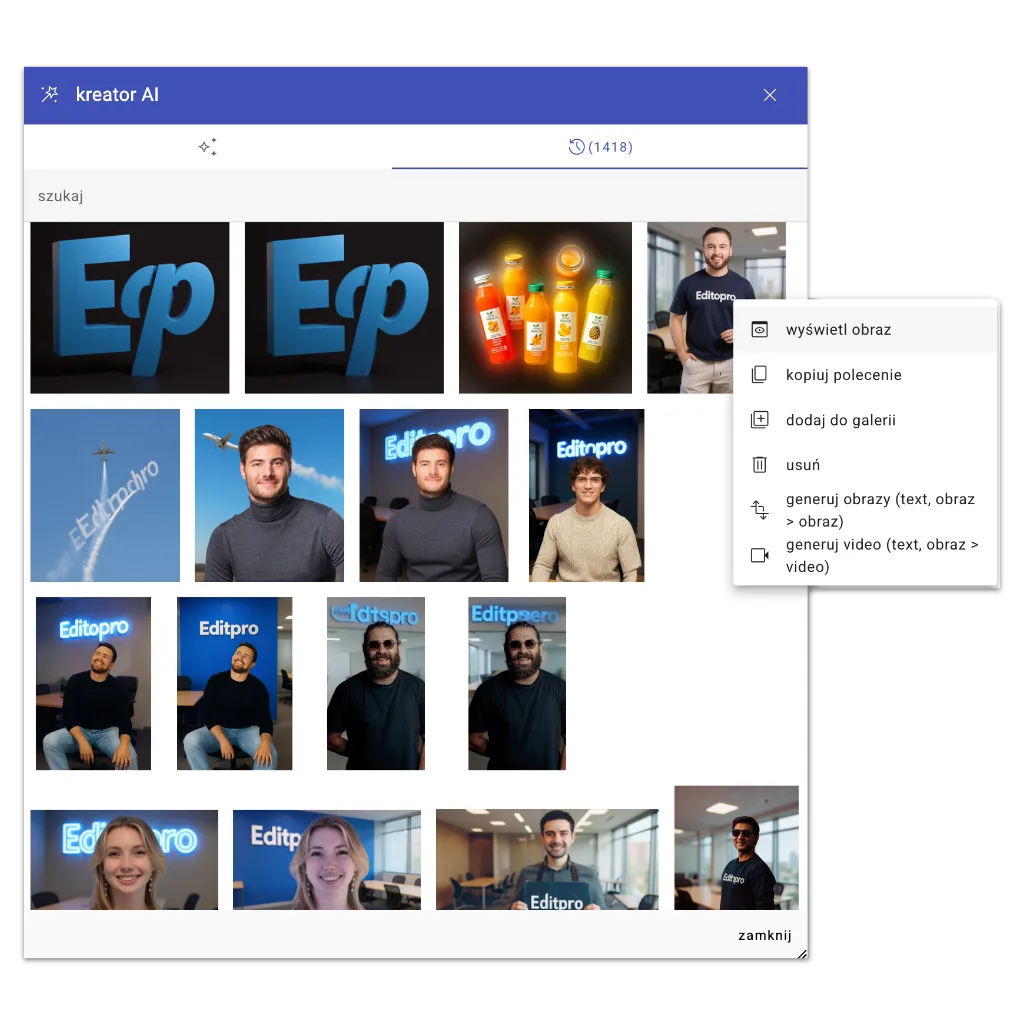Select 'wyświetl obraz' from context menu
Viewport: 1024px width, 1024px height.
click(838, 330)
